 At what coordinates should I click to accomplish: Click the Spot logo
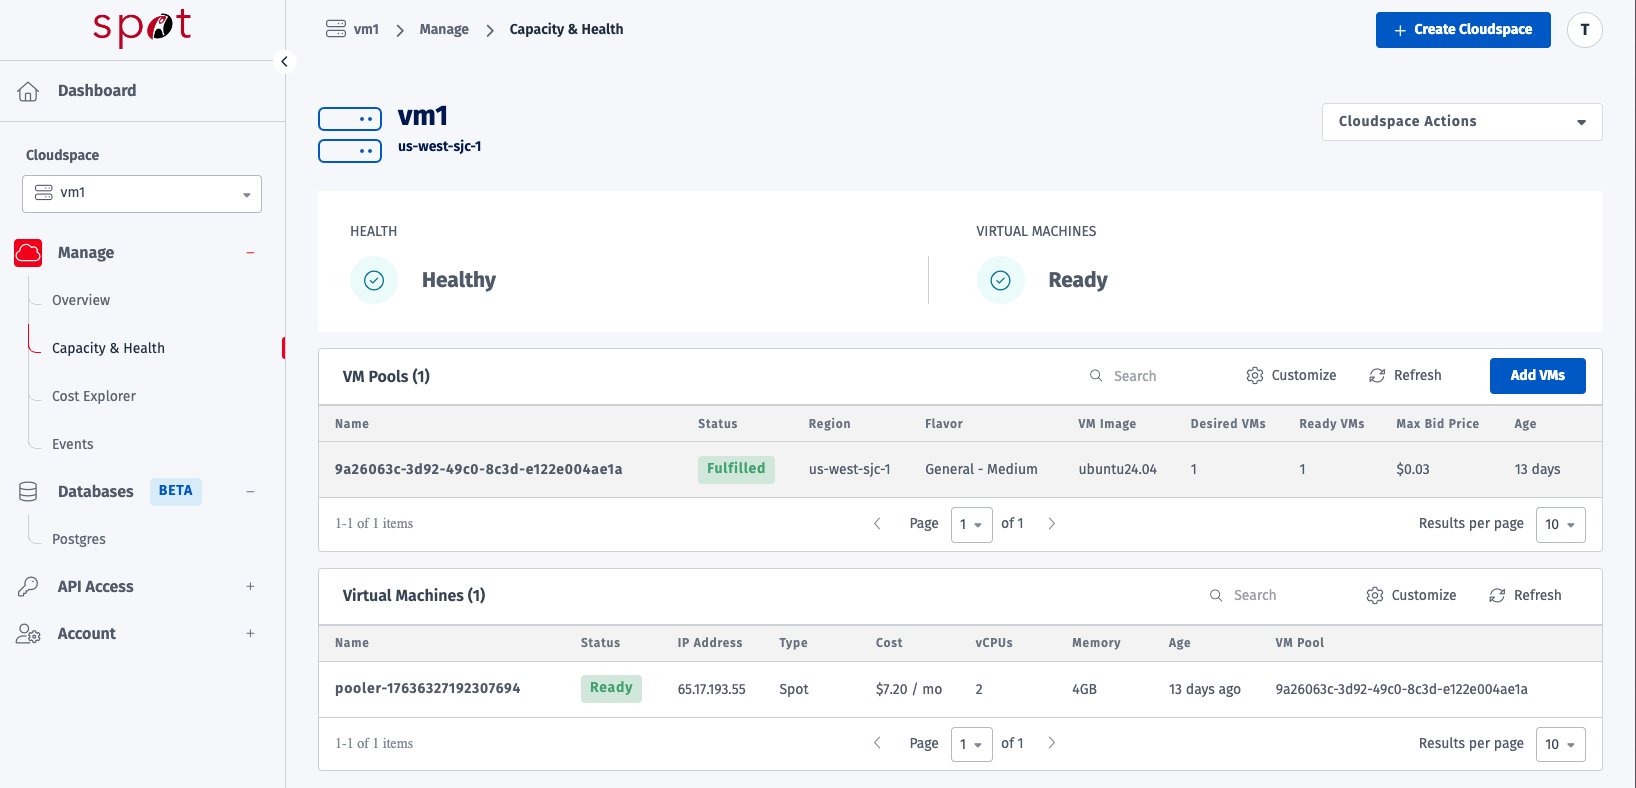coord(142,27)
